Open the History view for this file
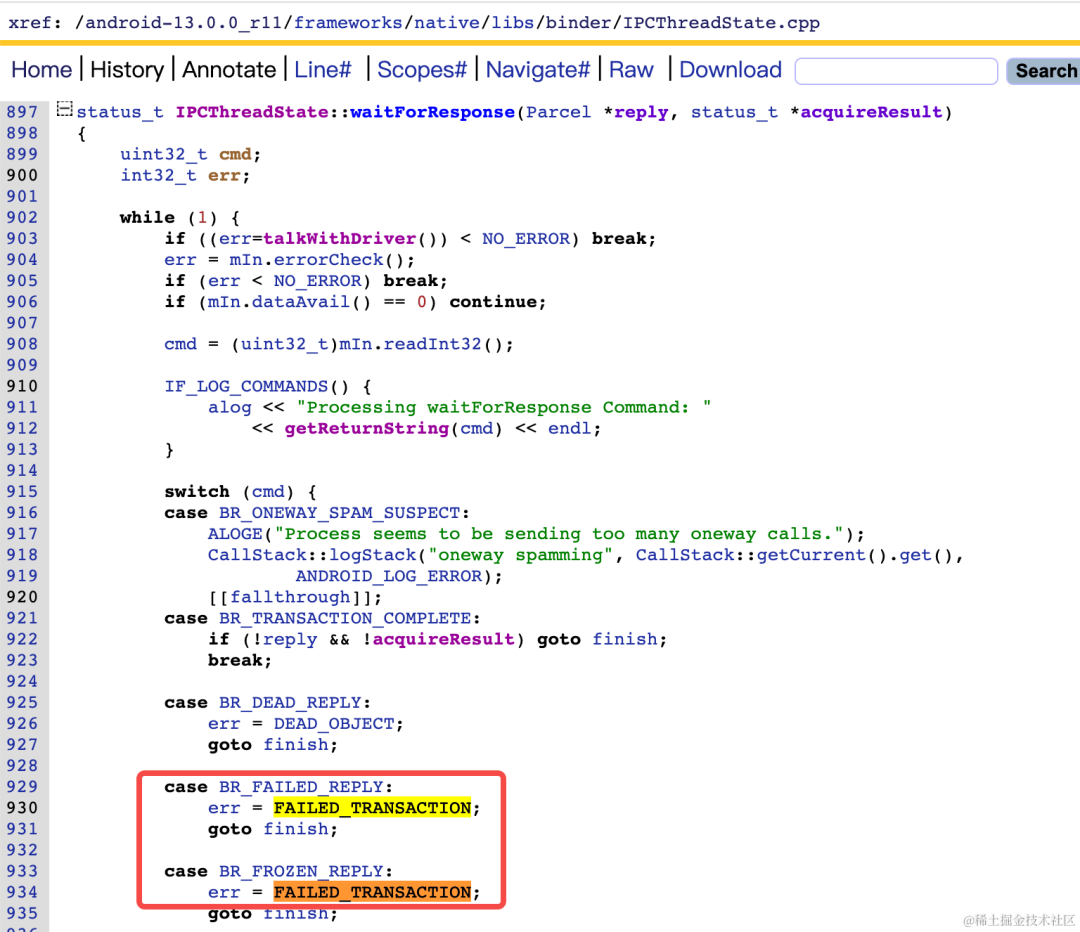1080x932 pixels. coord(127,70)
